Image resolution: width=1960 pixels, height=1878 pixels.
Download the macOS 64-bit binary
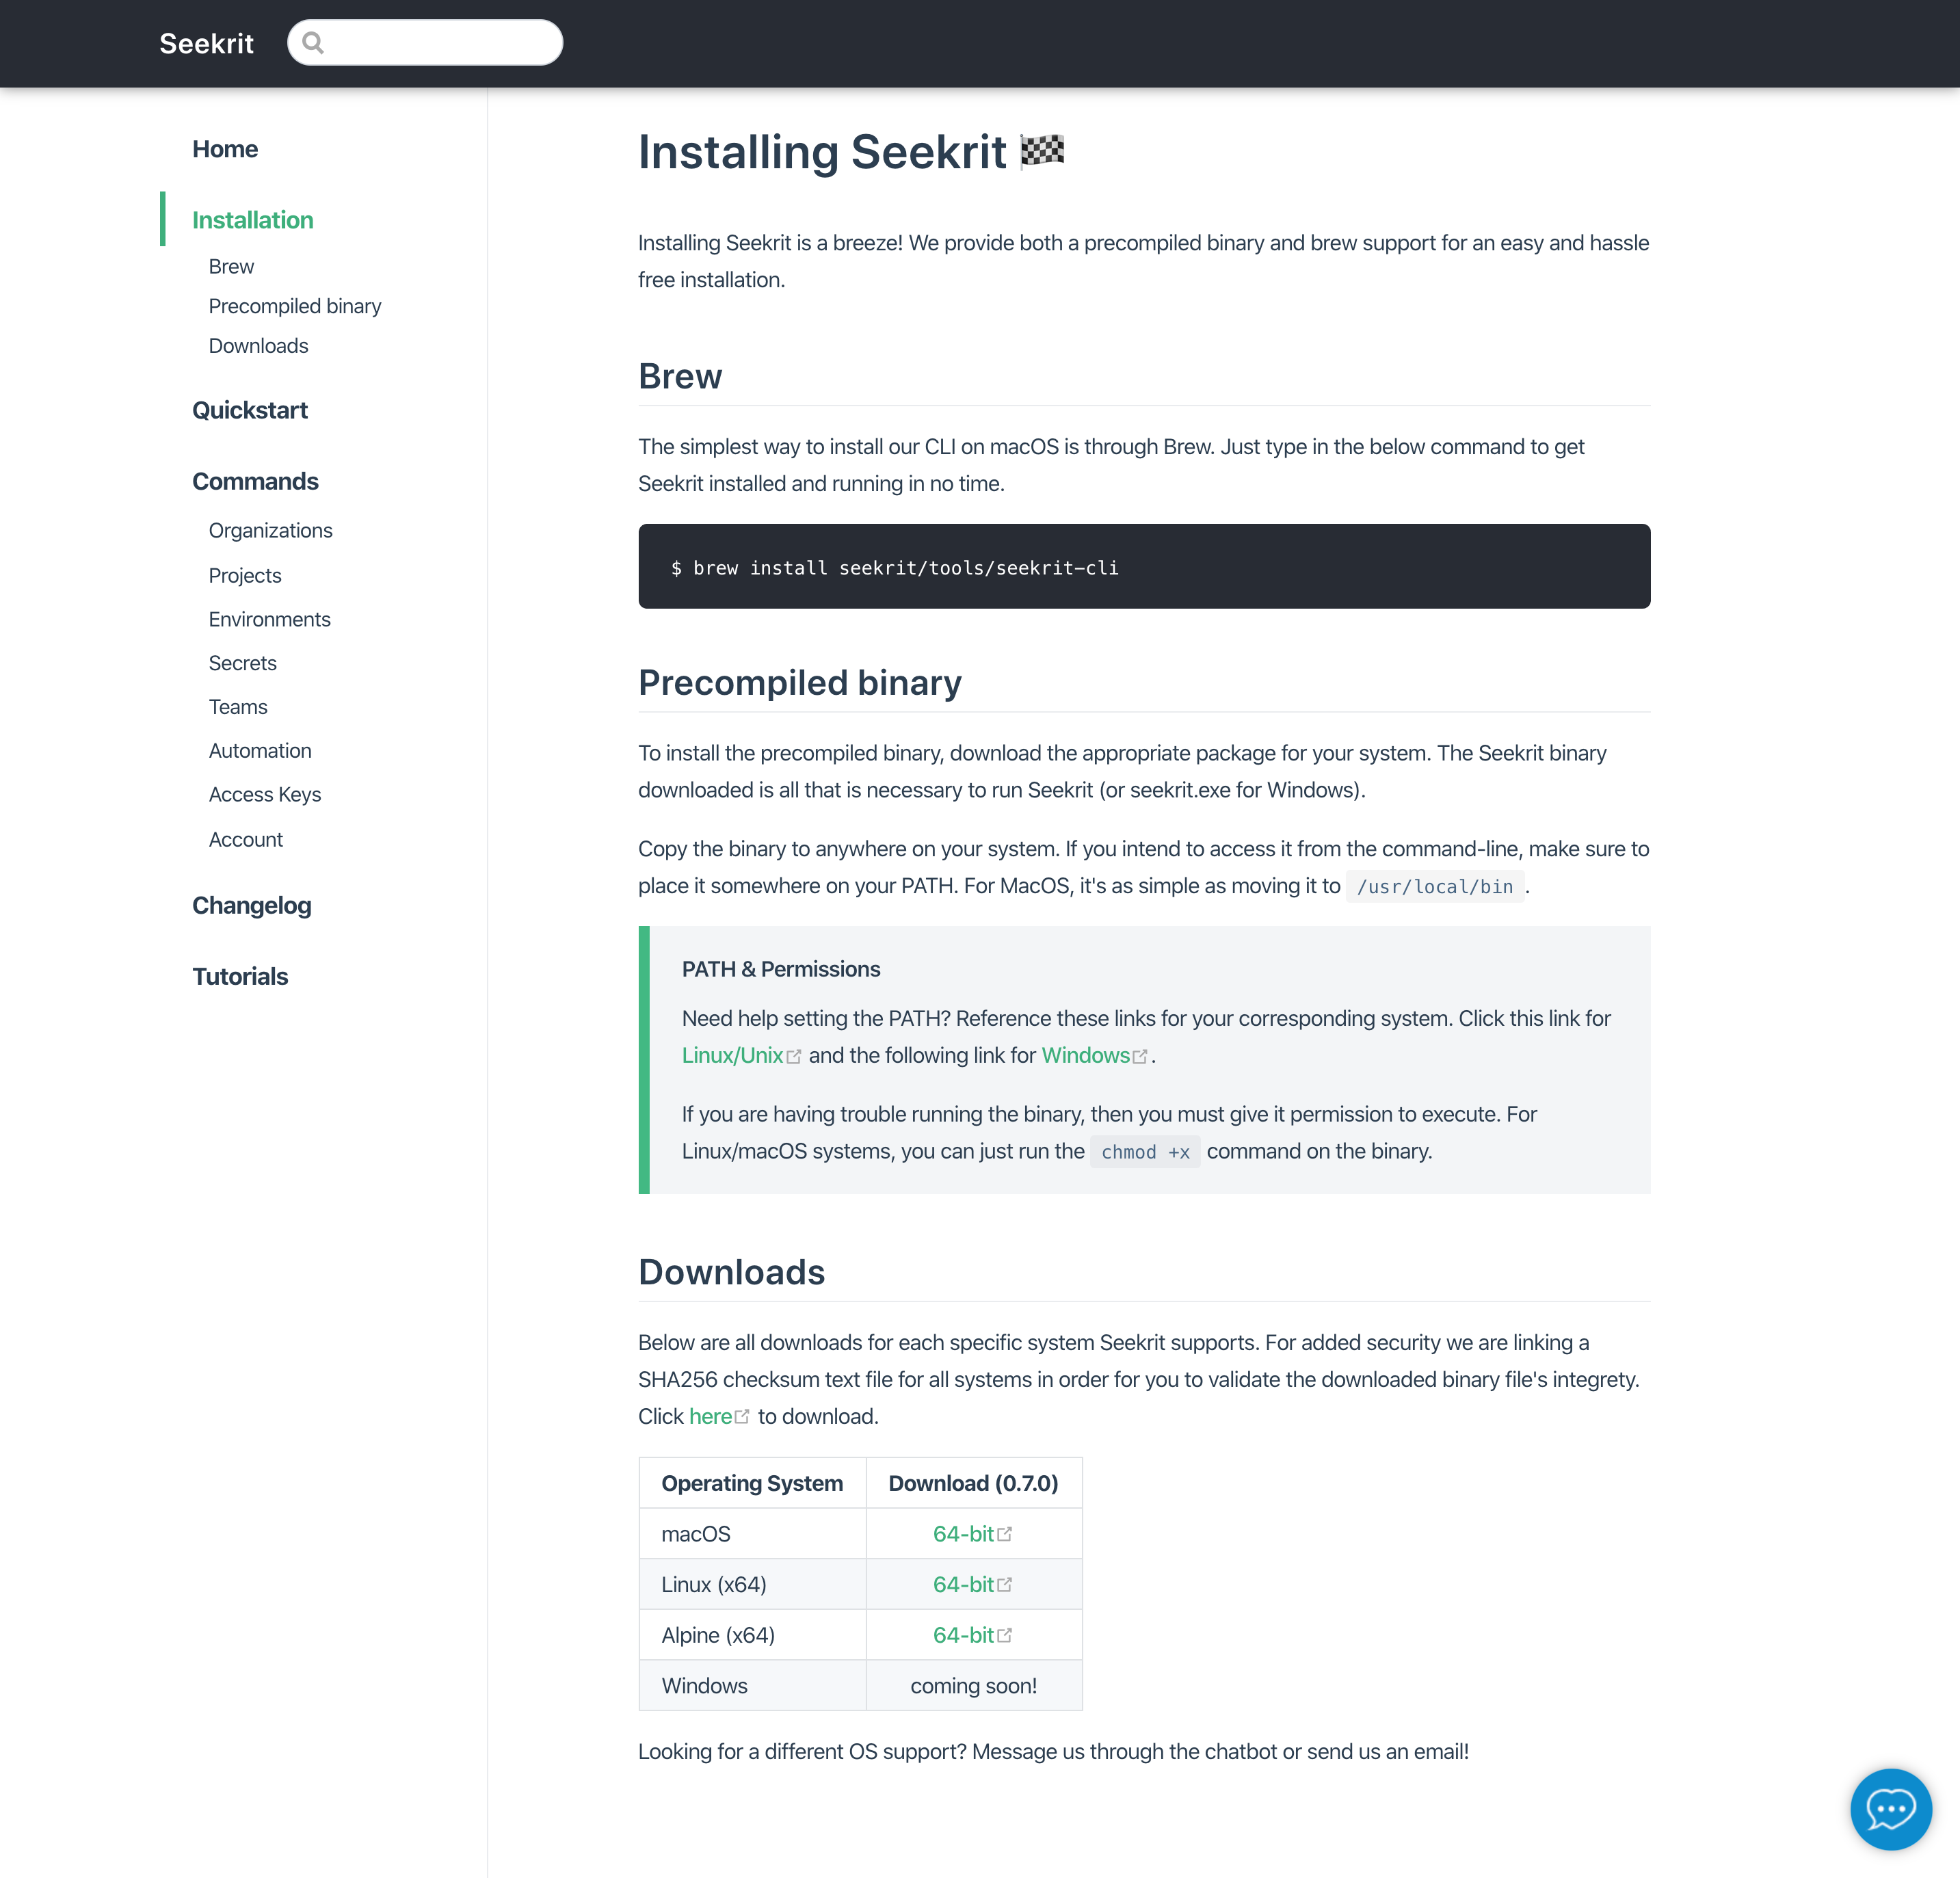click(x=963, y=1534)
